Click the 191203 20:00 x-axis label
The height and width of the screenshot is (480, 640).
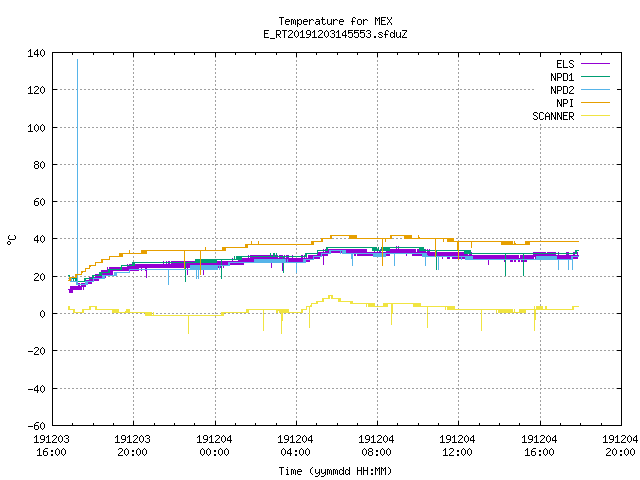(x=132, y=446)
